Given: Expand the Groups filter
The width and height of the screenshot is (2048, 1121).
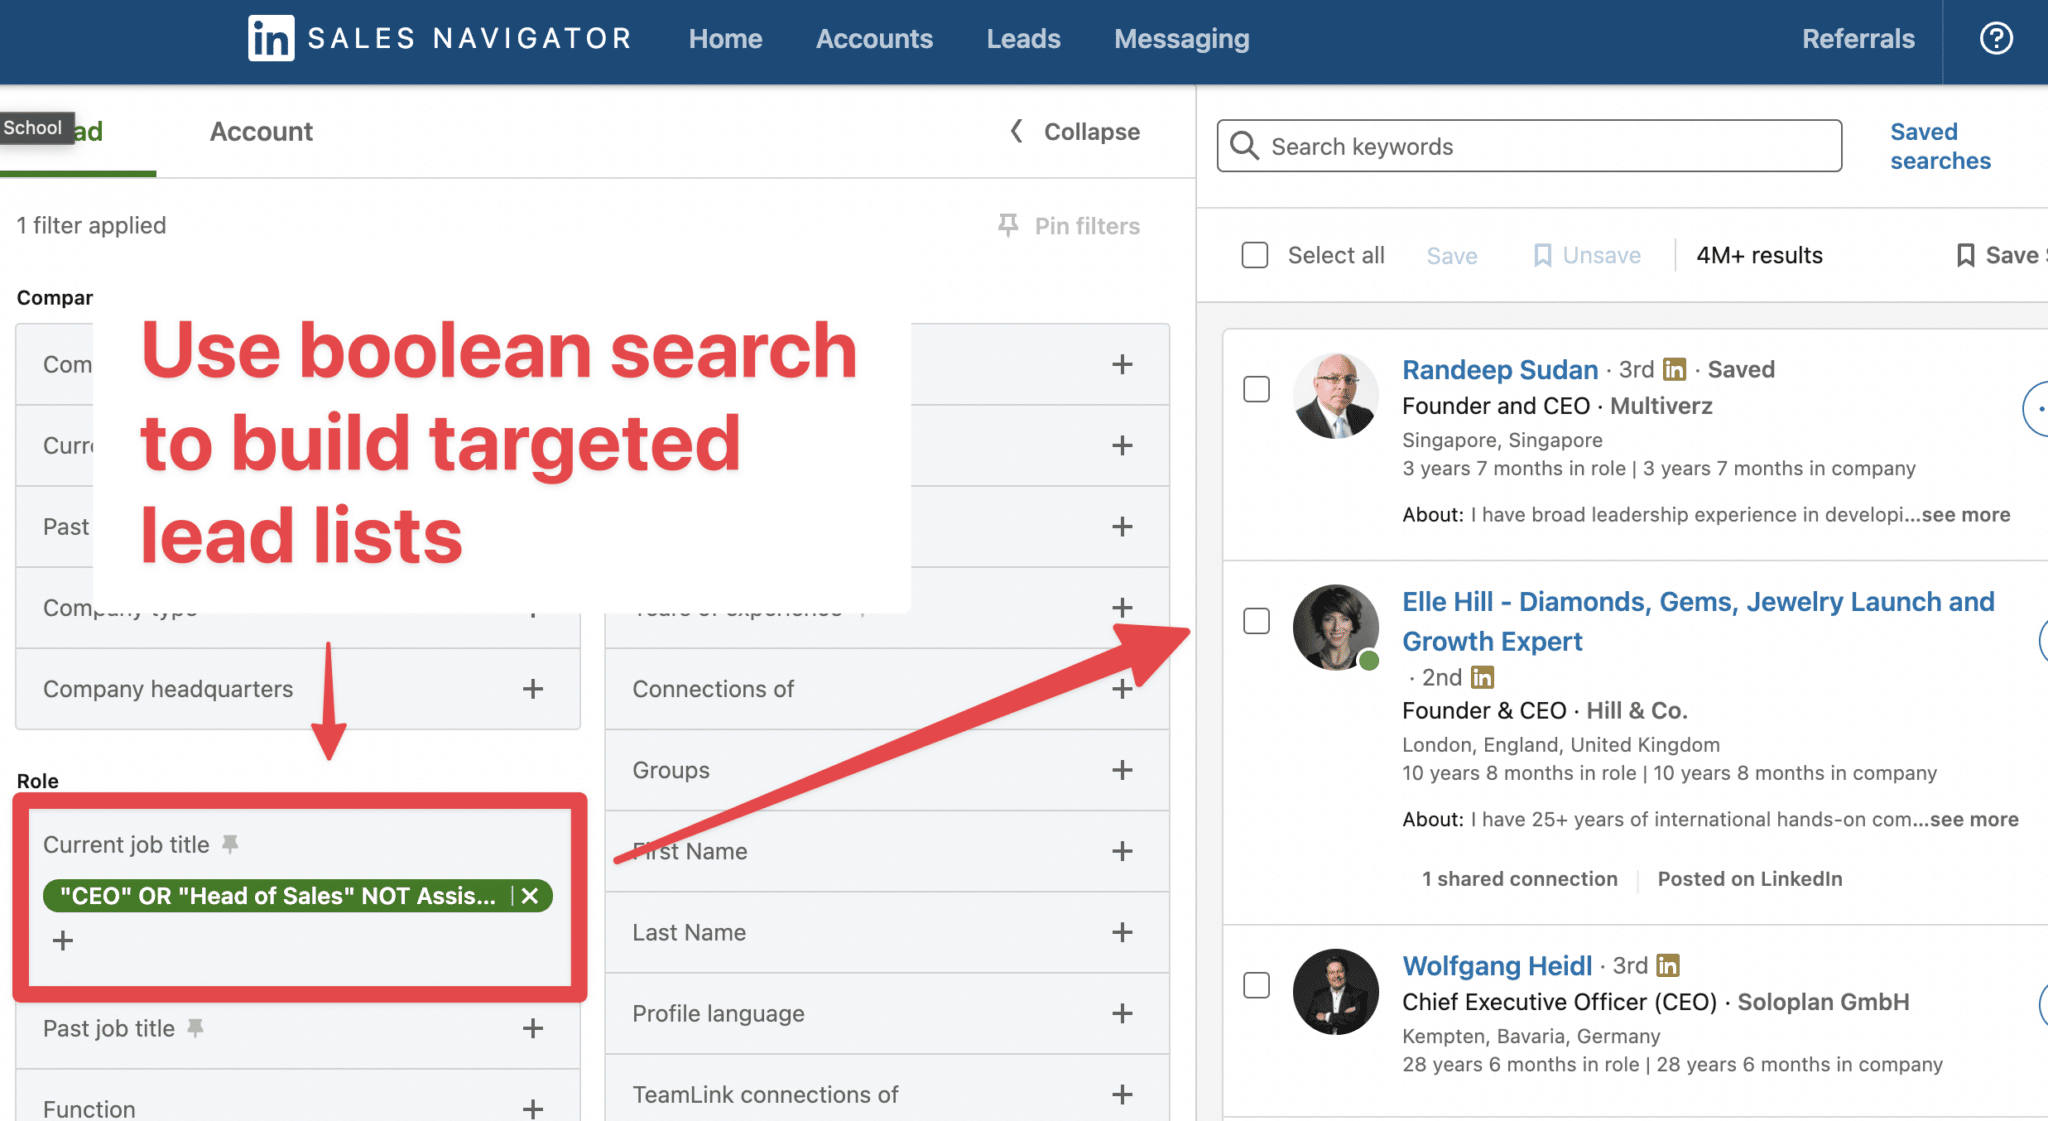Looking at the screenshot, I should (1121, 770).
